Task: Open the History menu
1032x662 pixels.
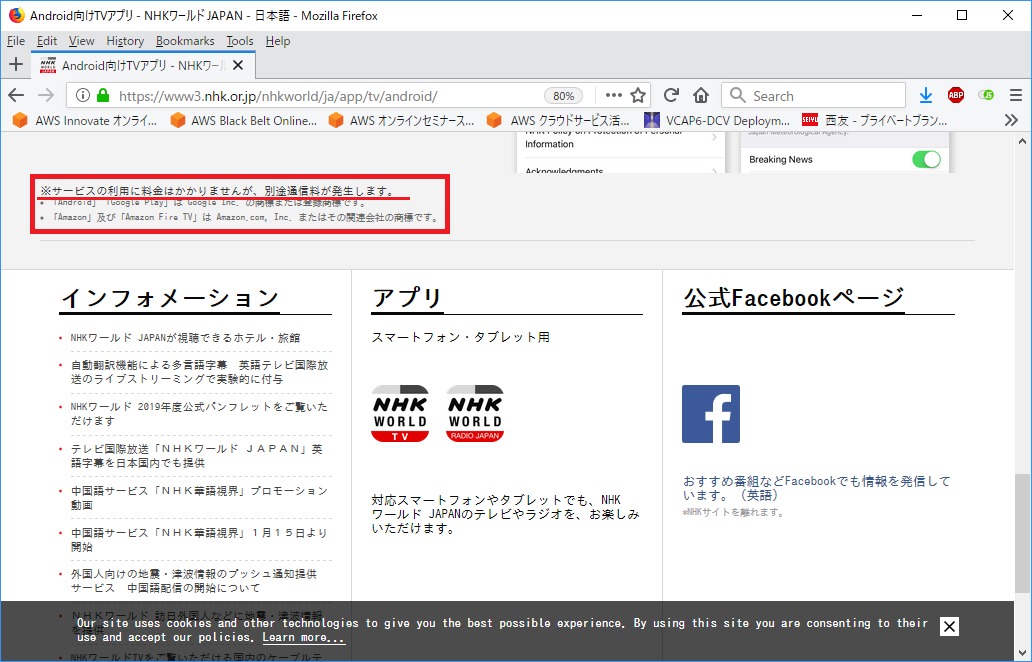Action: (125, 41)
